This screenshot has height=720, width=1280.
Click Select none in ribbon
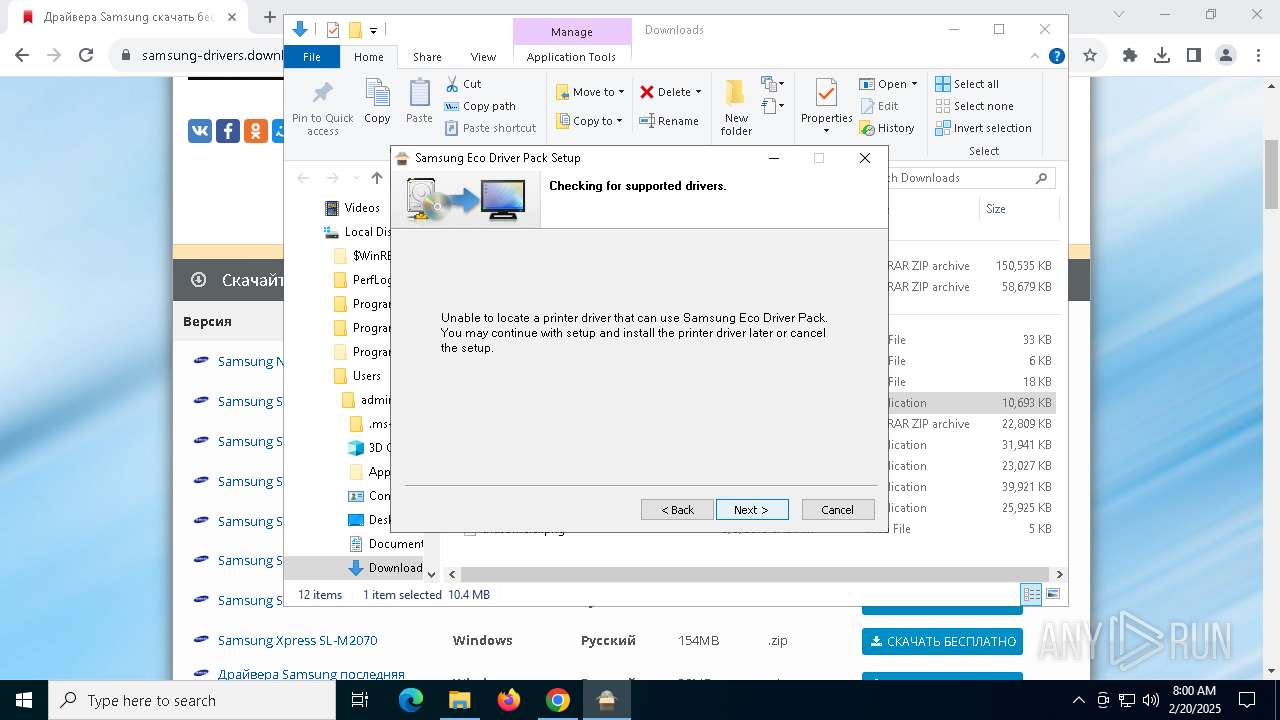pyautogui.click(x=974, y=106)
